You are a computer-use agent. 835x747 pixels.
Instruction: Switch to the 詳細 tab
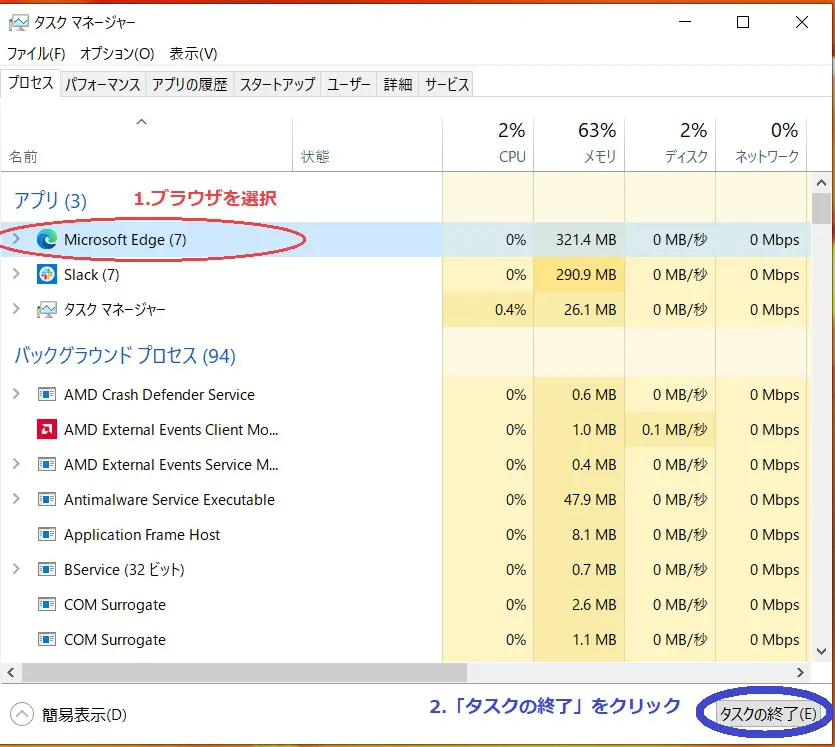click(x=398, y=85)
